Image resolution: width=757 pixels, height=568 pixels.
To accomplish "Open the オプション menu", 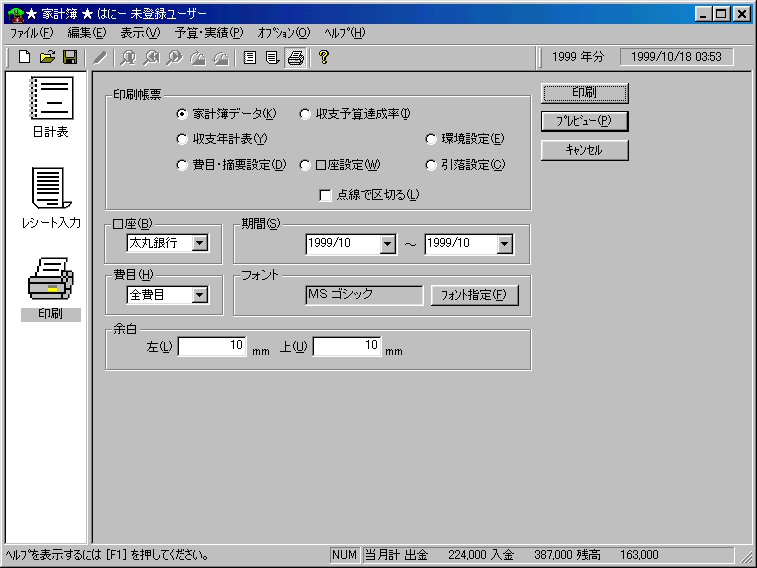I will tap(283, 33).
